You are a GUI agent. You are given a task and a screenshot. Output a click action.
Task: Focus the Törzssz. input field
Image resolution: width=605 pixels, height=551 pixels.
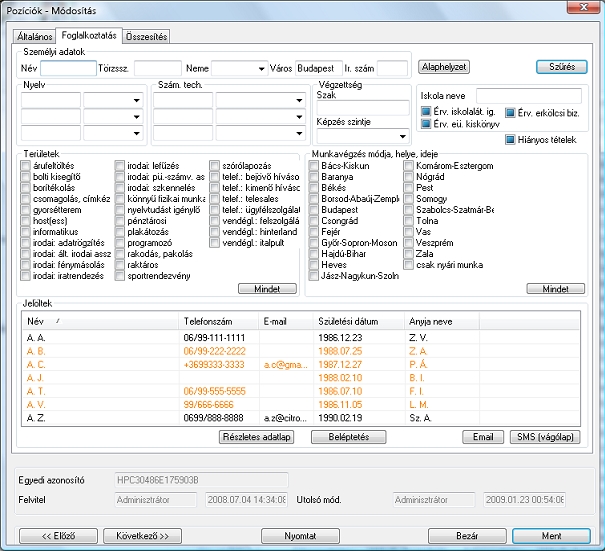[158, 68]
